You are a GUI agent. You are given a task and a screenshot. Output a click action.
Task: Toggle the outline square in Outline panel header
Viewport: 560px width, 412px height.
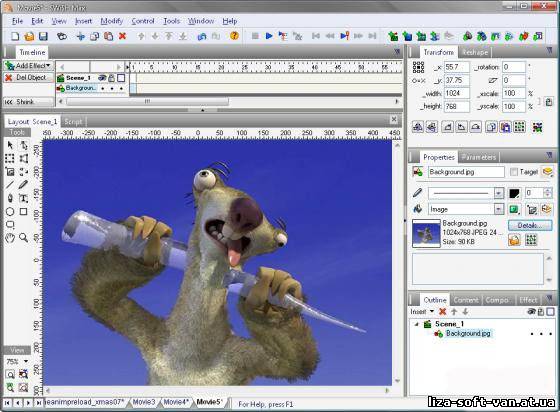551,312
